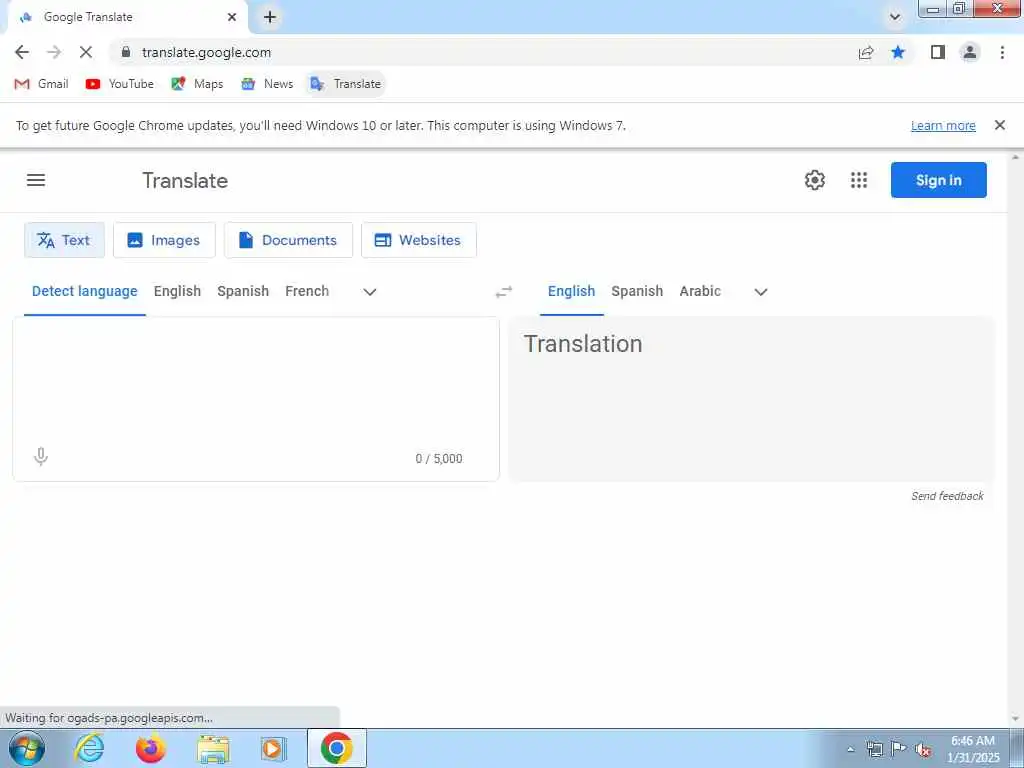
Task: Open Translate settings gear
Action: [814, 180]
